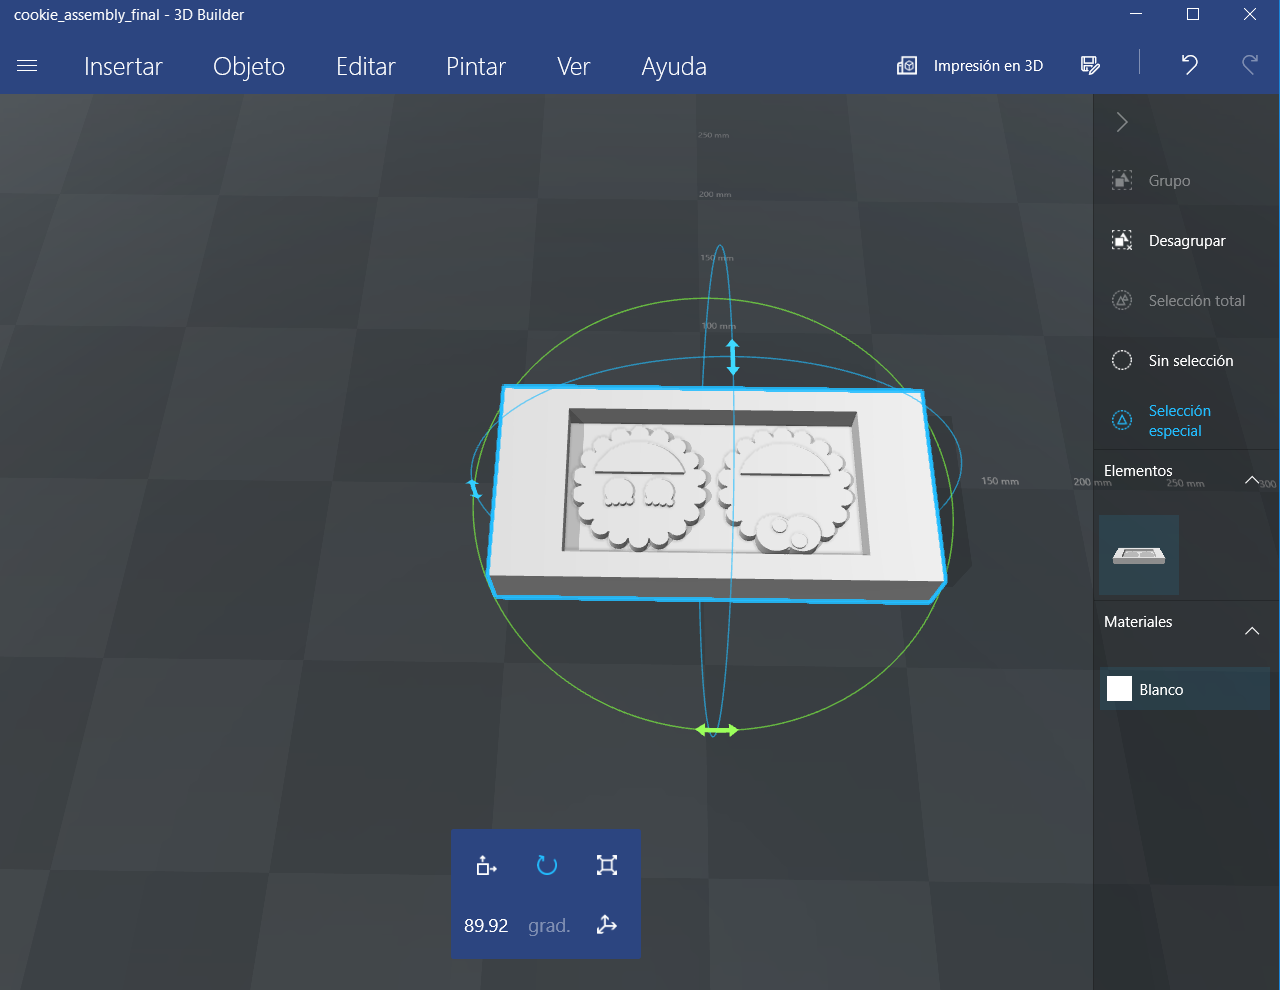Viewport: 1280px width, 990px height.
Task: Click the rotation axis selector icon
Action: pos(607,925)
